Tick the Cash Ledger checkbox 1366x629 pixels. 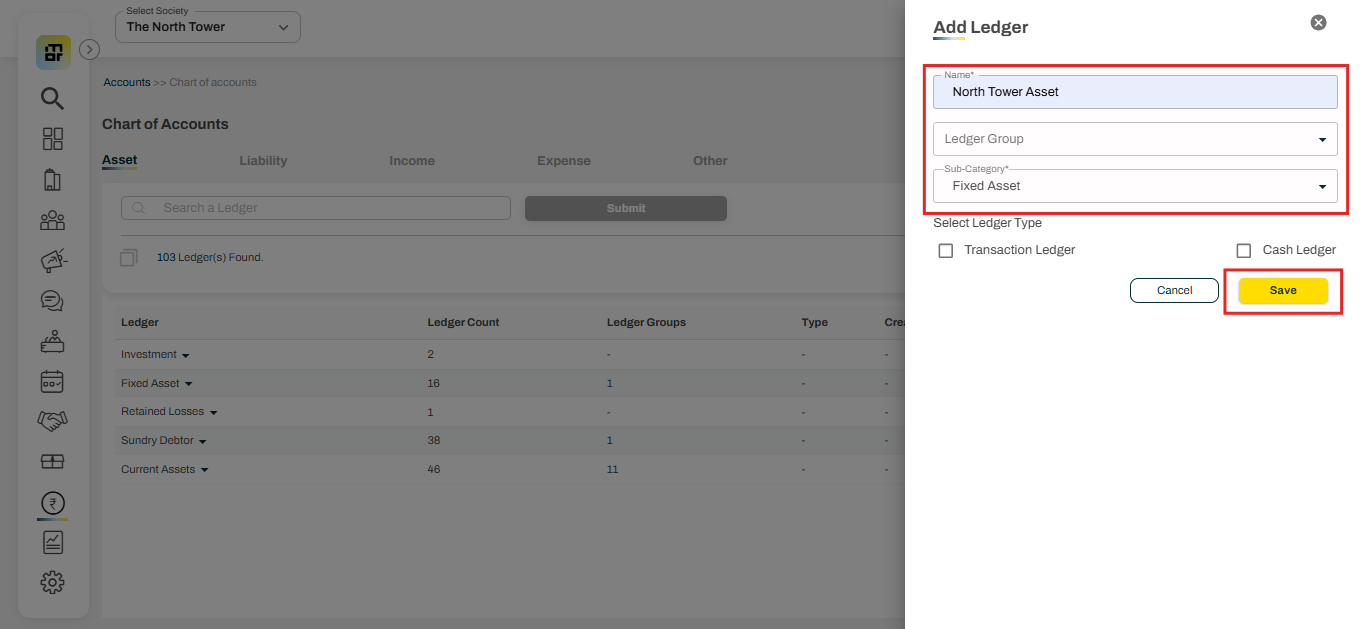point(1244,251)
